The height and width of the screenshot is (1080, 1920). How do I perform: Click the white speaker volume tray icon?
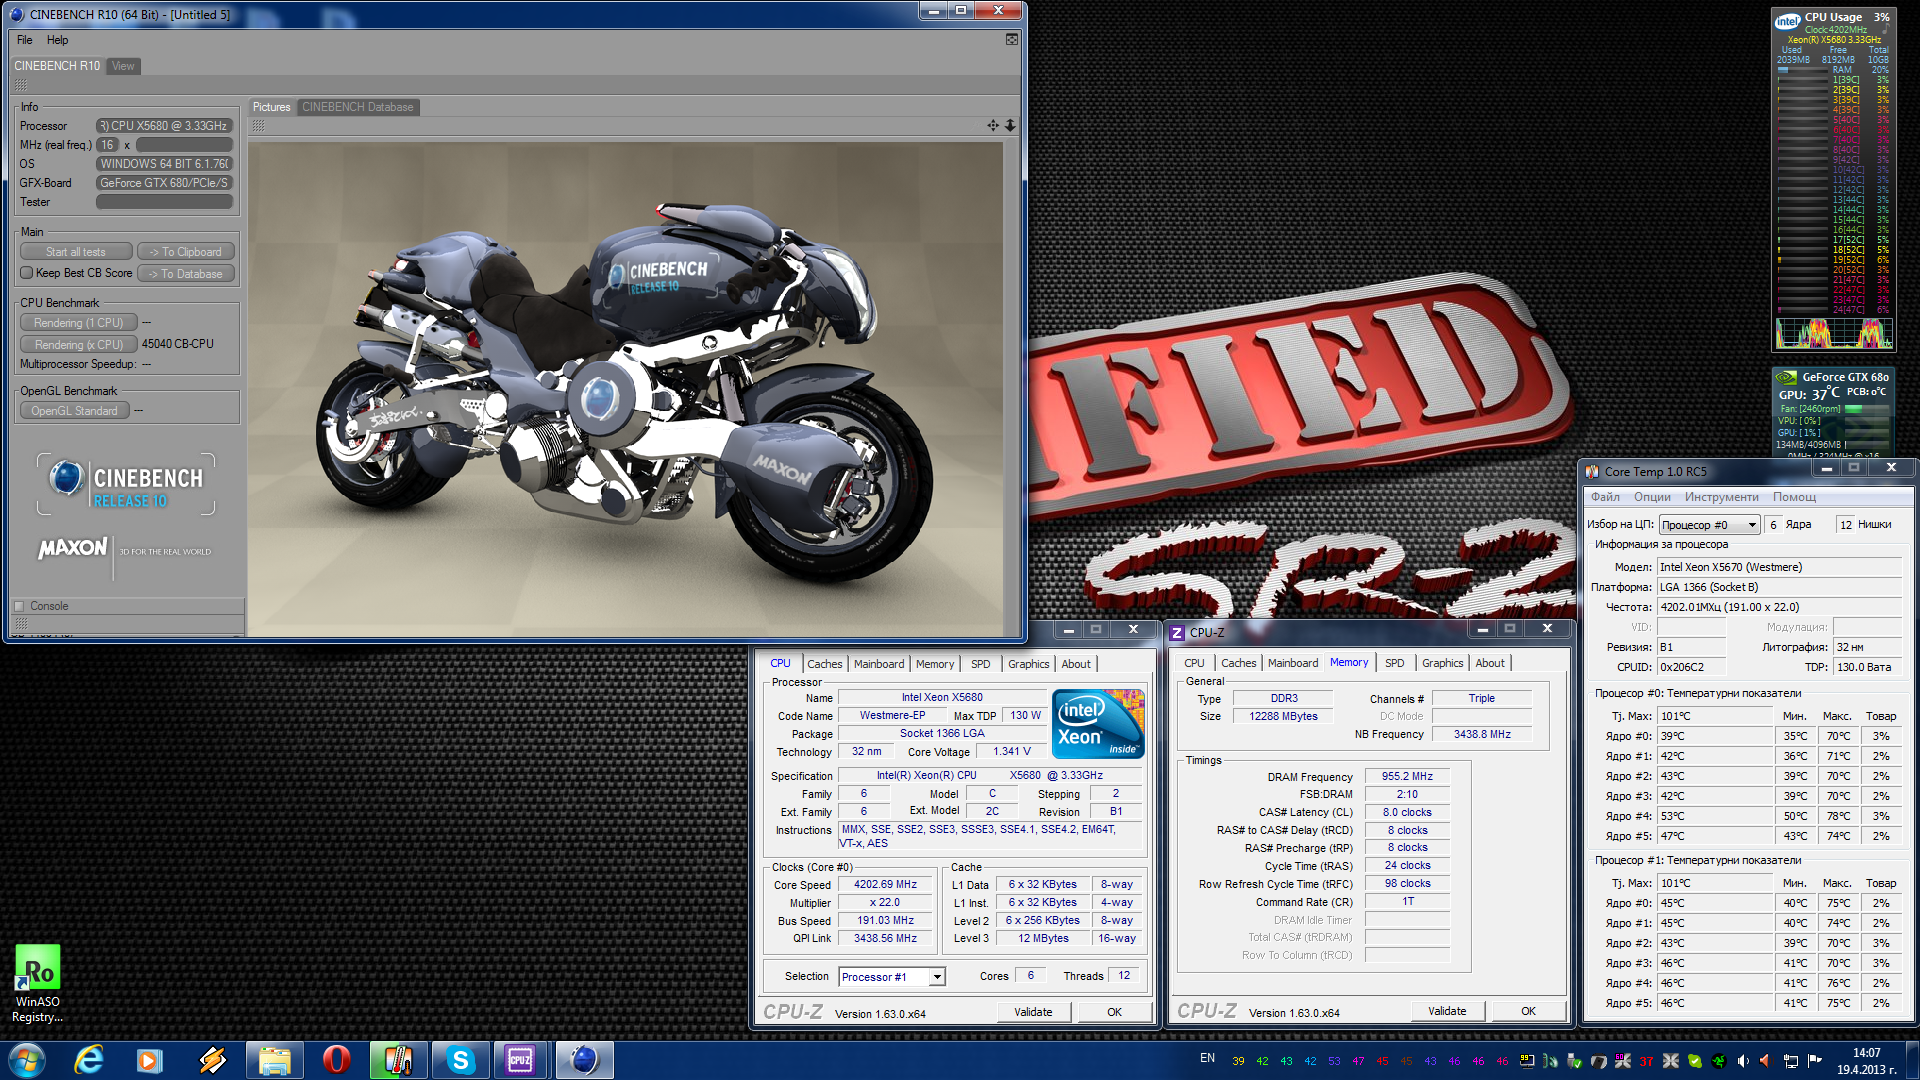(x=1743, y=1061)
